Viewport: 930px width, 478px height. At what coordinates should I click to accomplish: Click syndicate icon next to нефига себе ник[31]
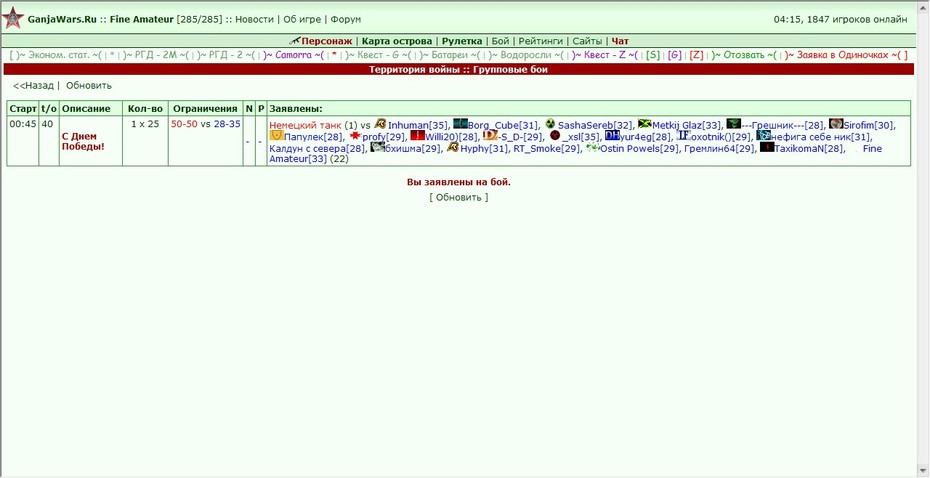(x=763, y=136)
